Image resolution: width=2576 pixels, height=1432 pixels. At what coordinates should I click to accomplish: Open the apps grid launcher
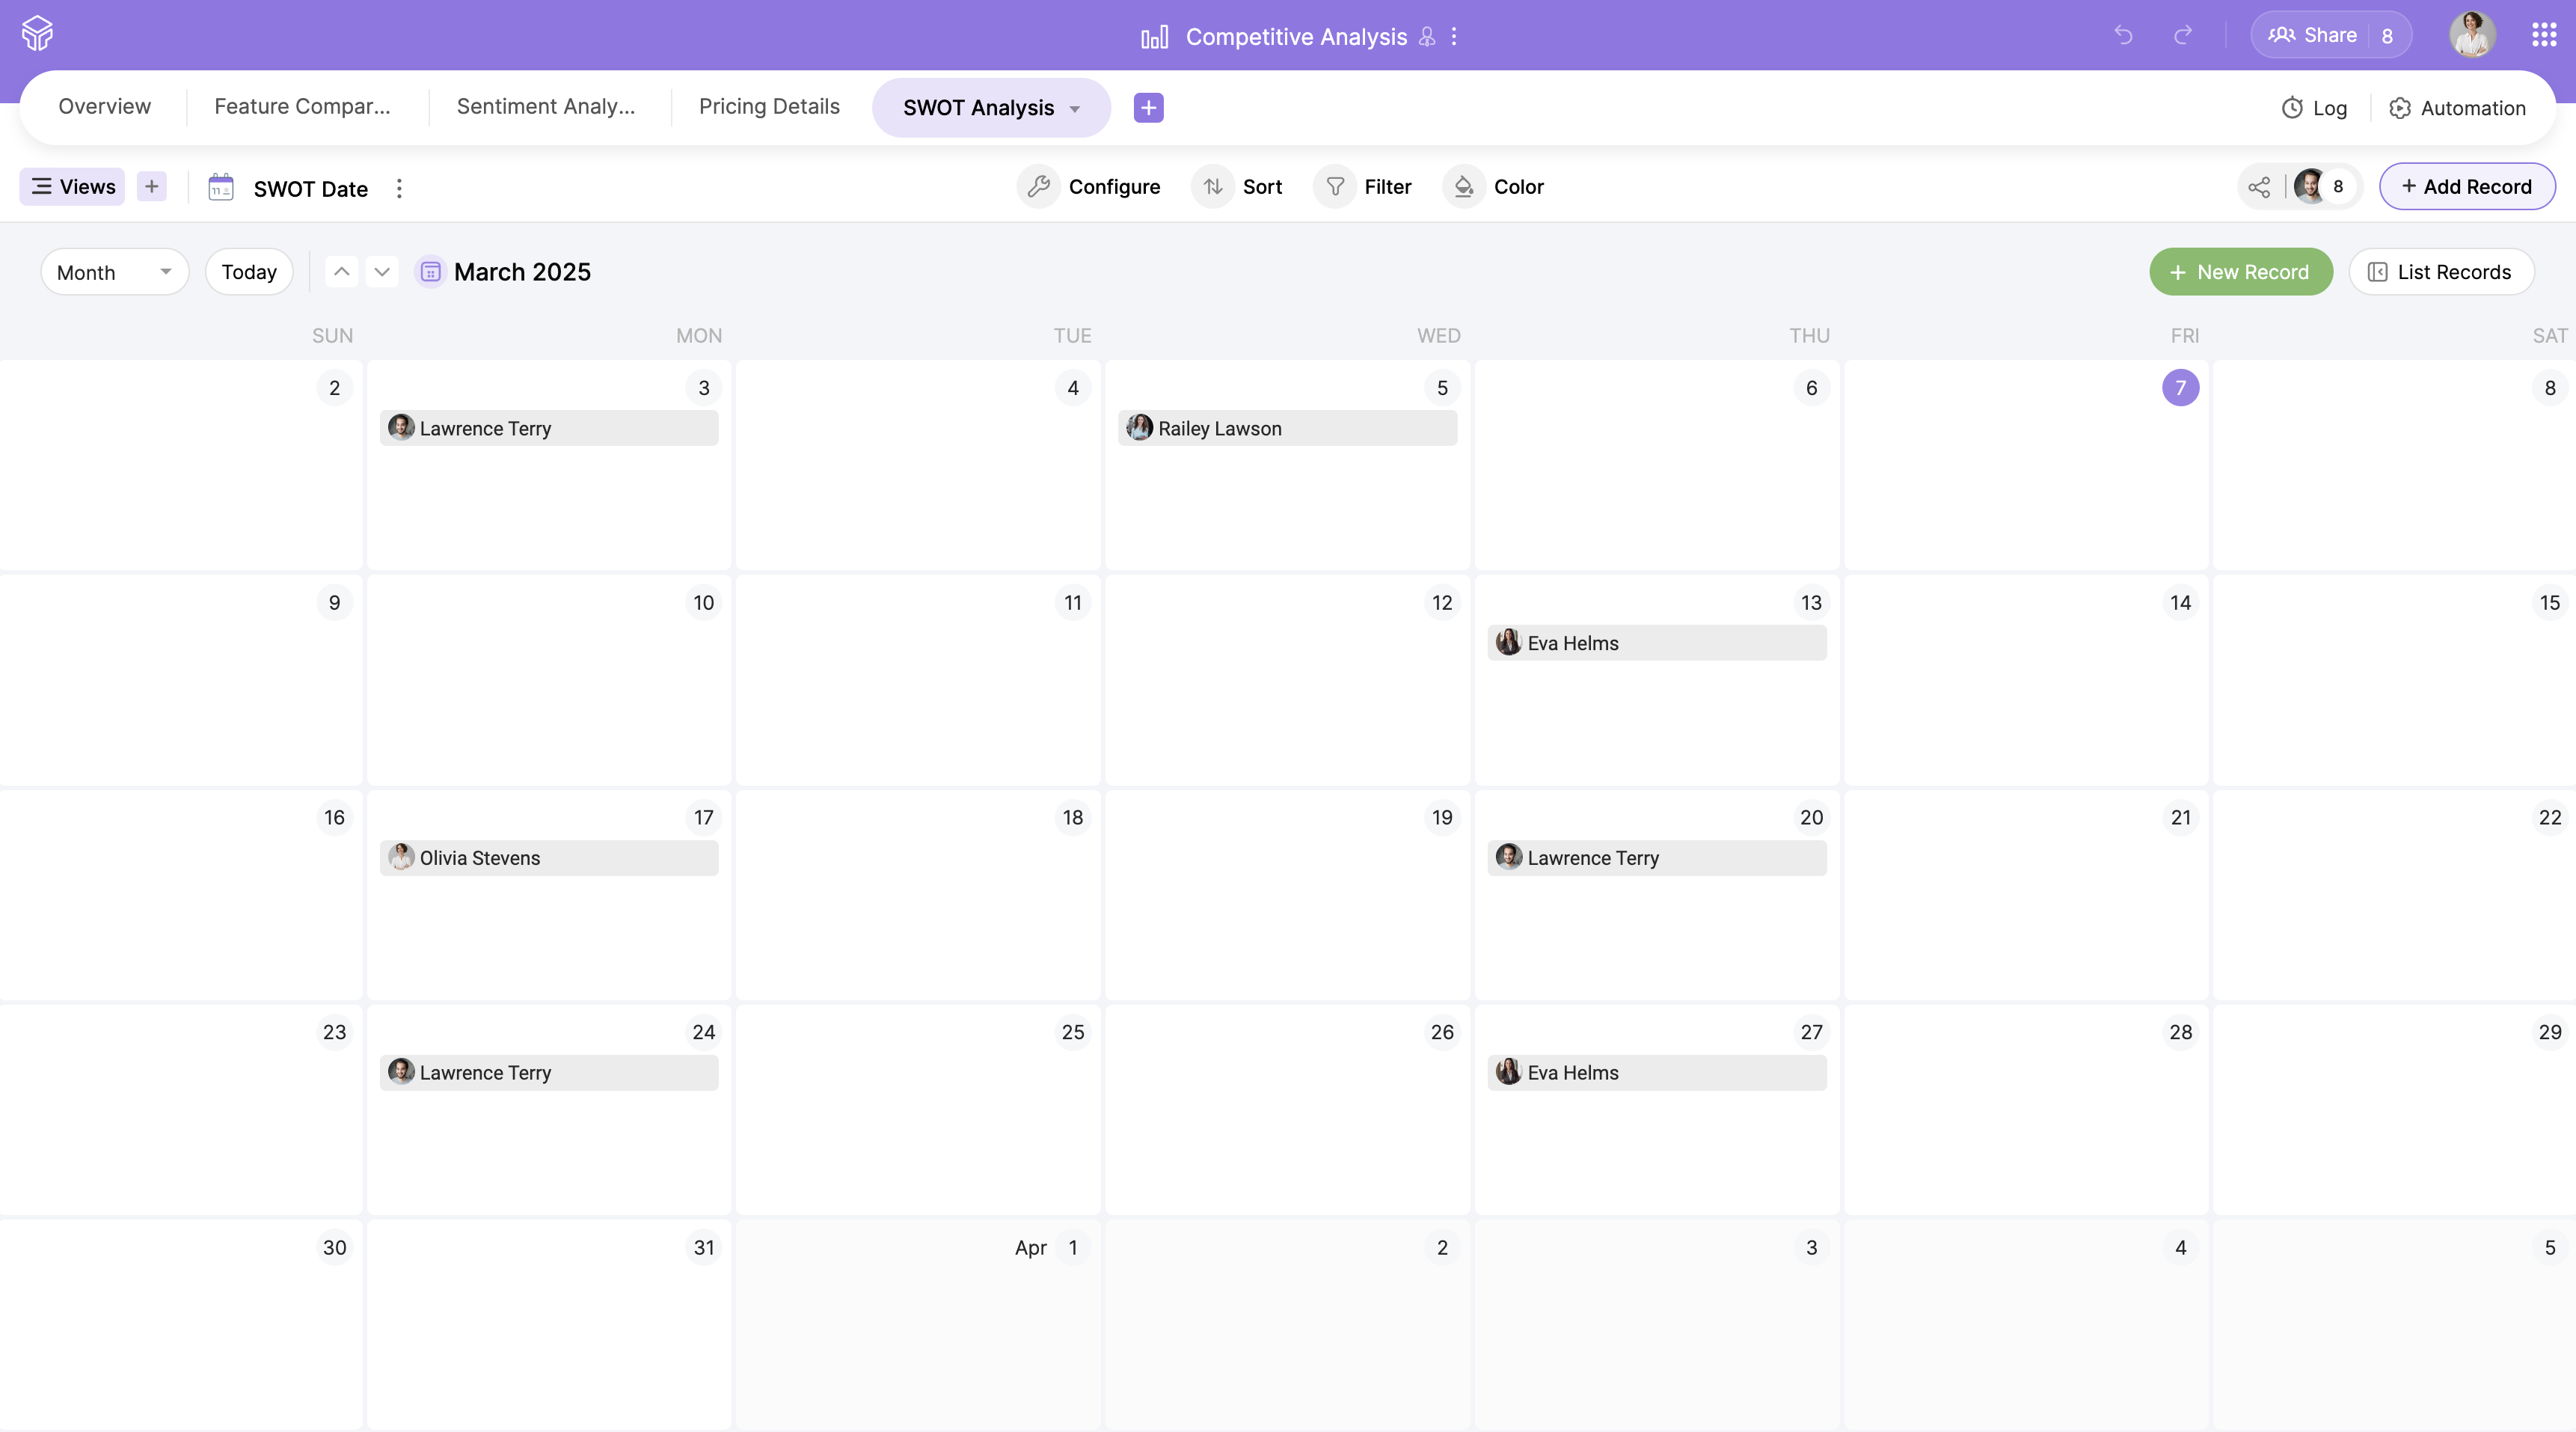tap(2544, 35)
